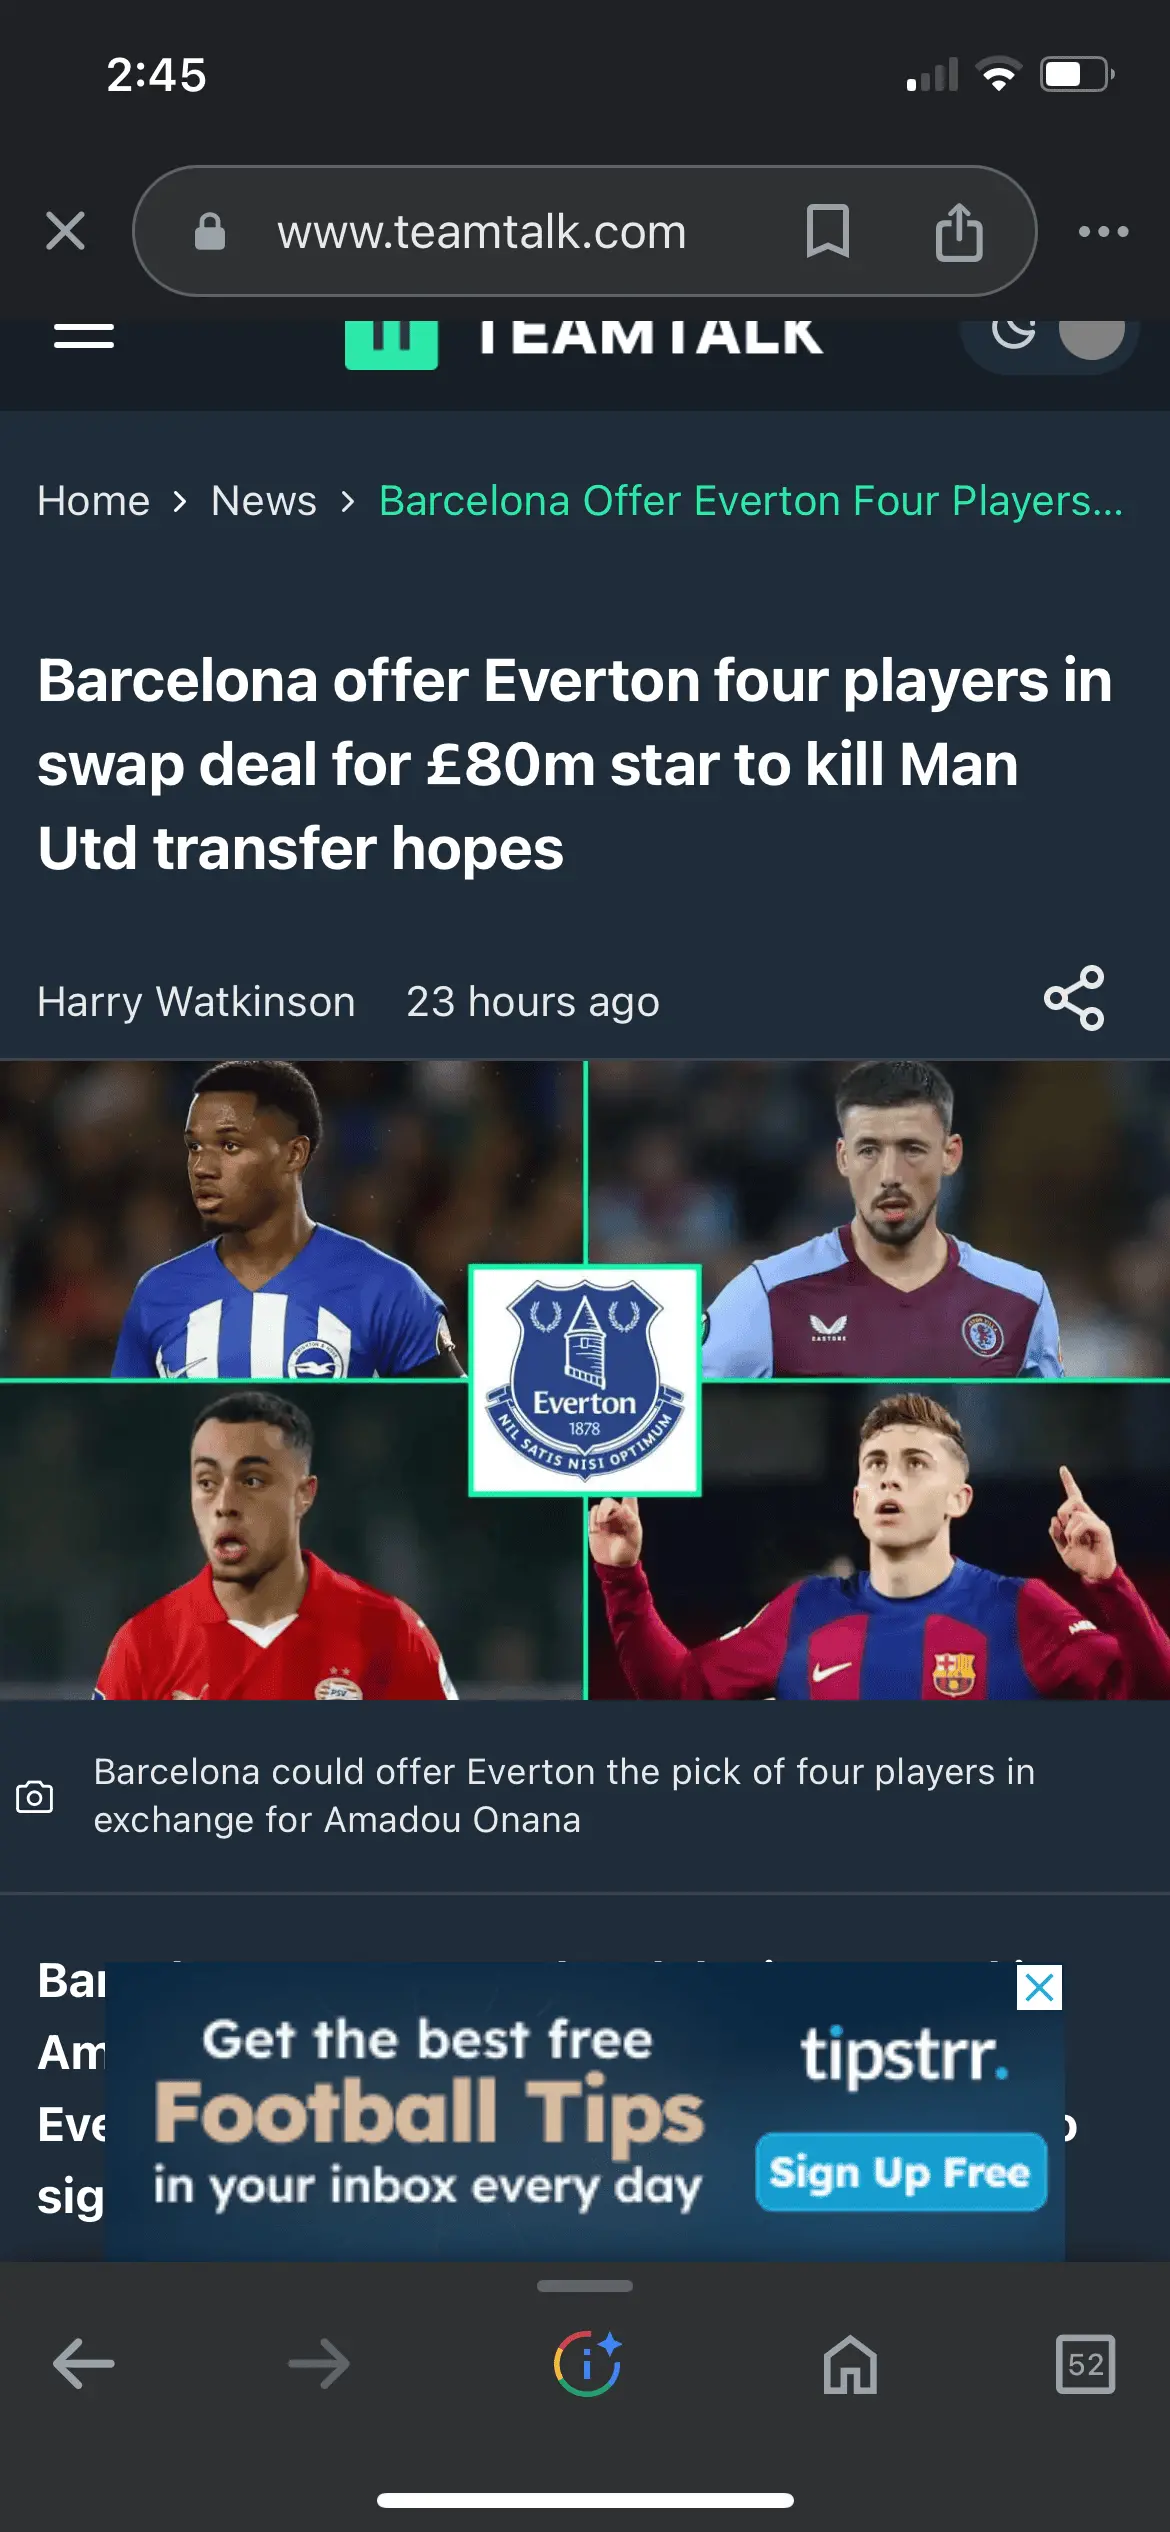Screen dimensions: 1170x2532
Task: Open author Harry Watkinson's page
Action: tap(196, 1001)
